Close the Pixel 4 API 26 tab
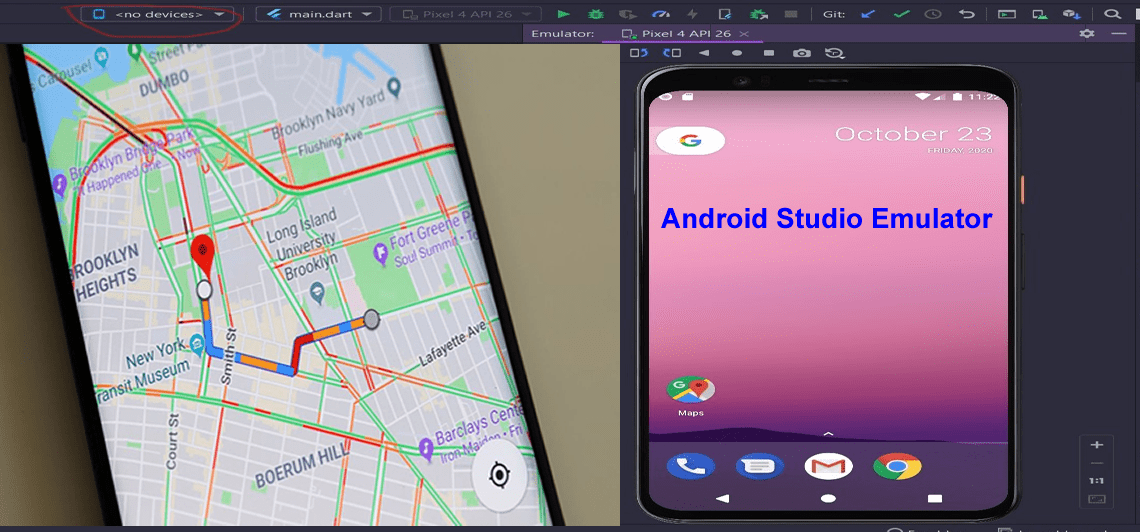1140x532 pixels. click(744, 34)
